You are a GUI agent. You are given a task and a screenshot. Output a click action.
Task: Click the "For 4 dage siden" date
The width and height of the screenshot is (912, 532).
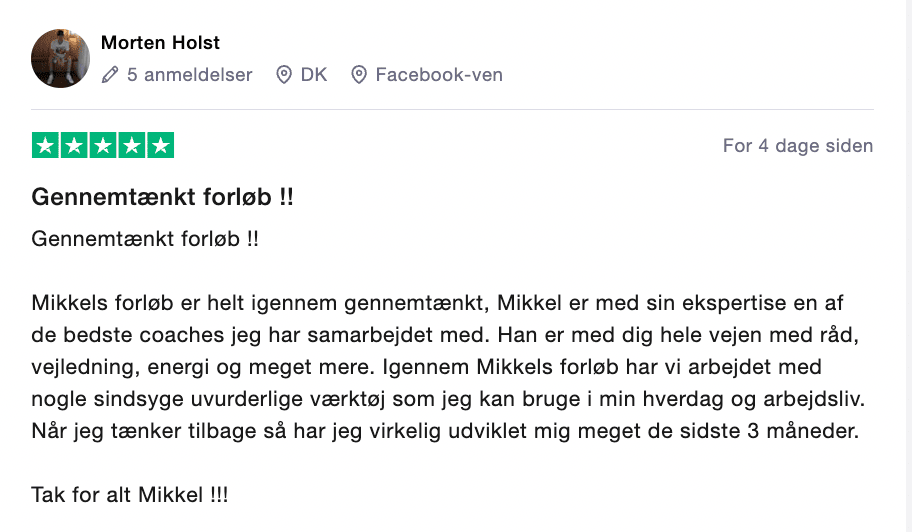tap(797, 146)
